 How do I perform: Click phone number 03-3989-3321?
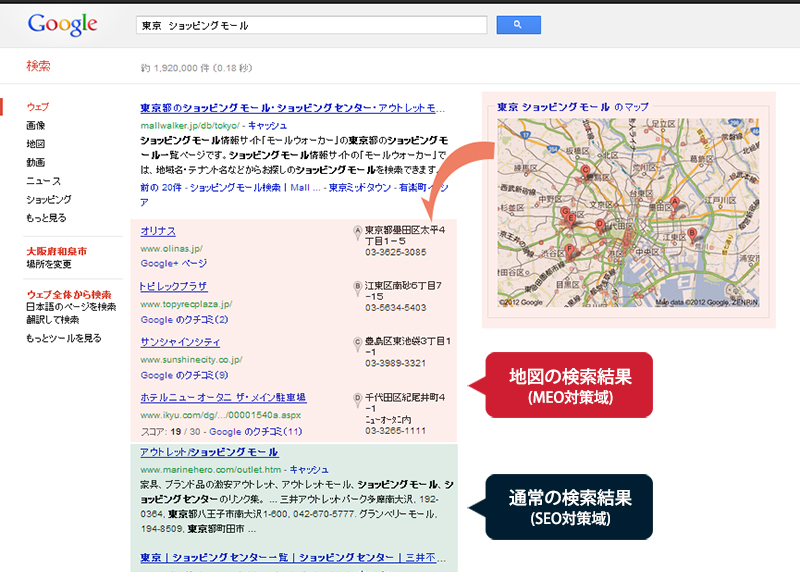click(395, 363)
